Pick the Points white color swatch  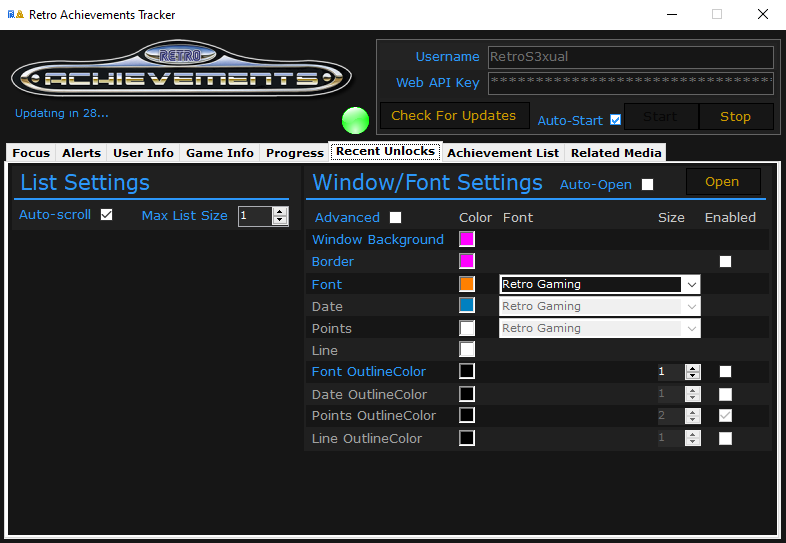coord(467,328)
